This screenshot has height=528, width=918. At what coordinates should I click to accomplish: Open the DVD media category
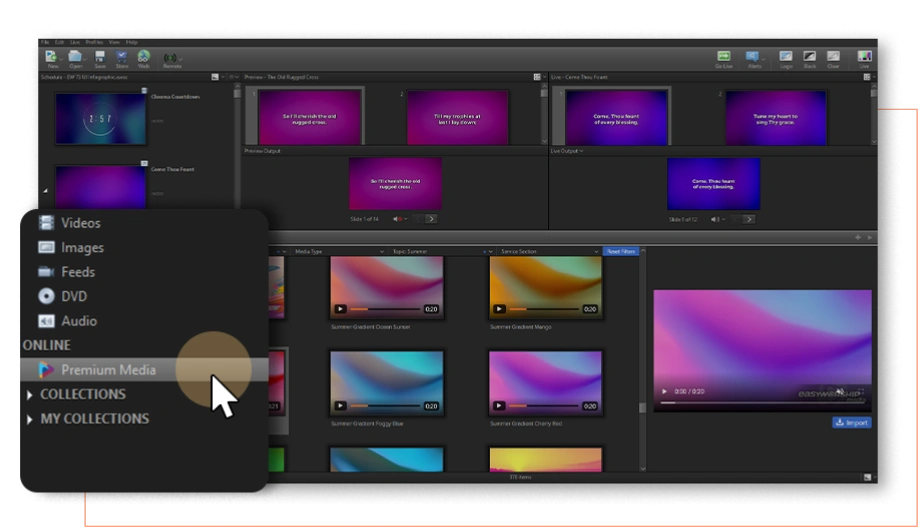tap(73, 296)
